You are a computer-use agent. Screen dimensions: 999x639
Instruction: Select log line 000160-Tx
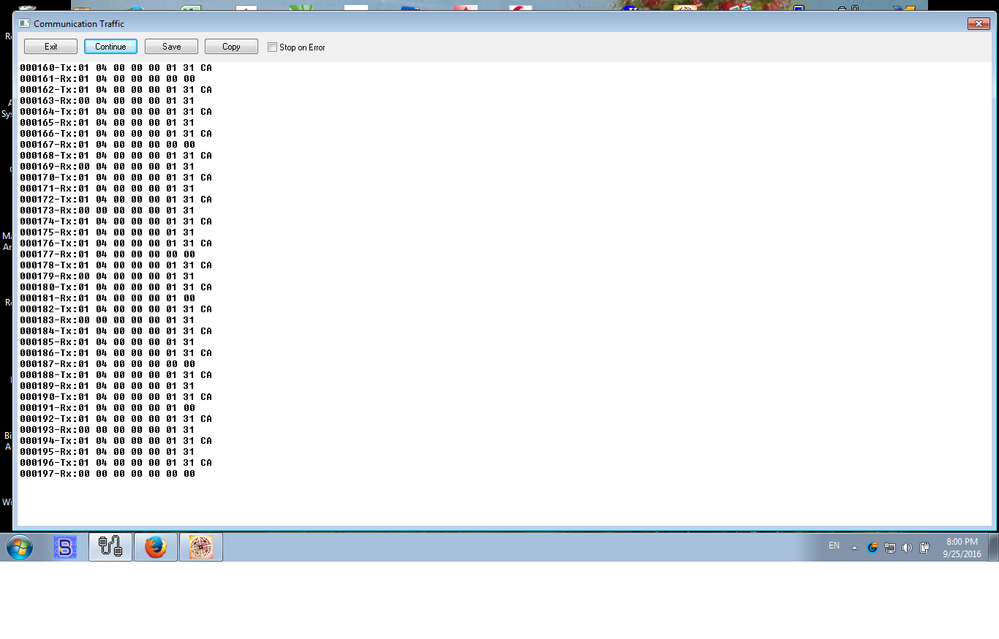pos(116,68)
